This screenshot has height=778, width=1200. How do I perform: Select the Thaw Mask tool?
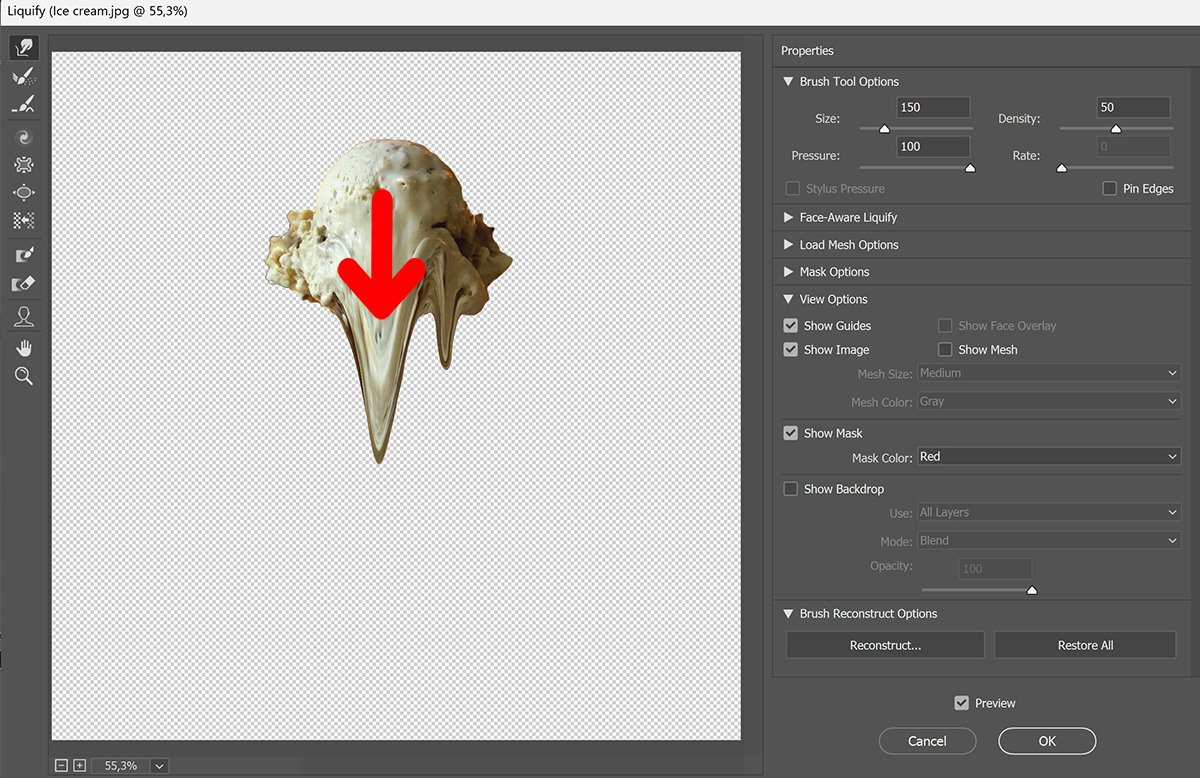tap(23, 283)
